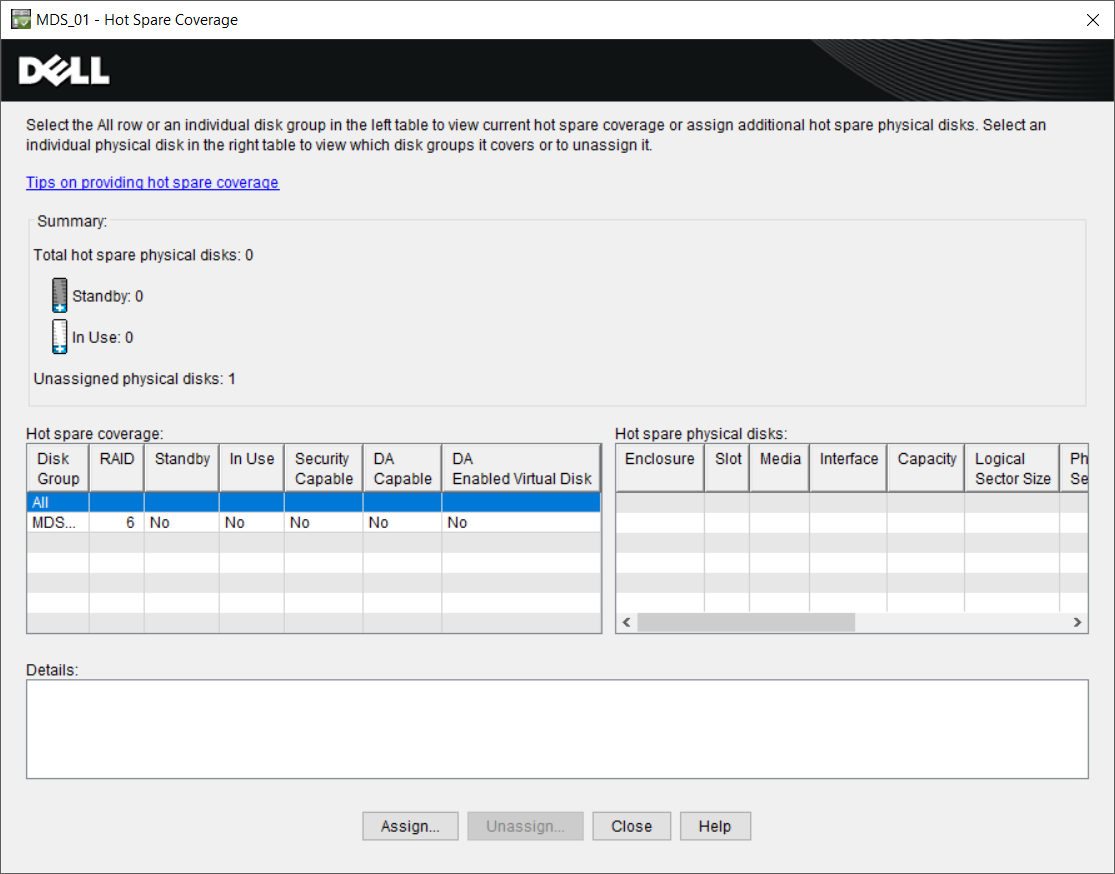Screen dimensions: 1115x874
Task: Click the DA Capable 'No' cell
Action: pyautogui.click(x=402, y=523)
